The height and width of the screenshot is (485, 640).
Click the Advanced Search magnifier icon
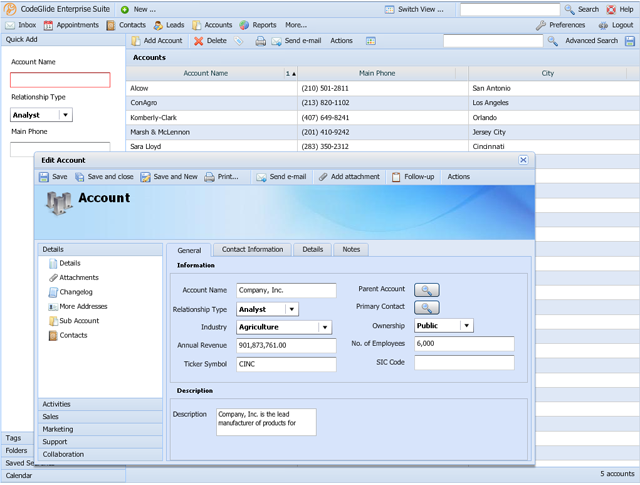coord(553,41)
